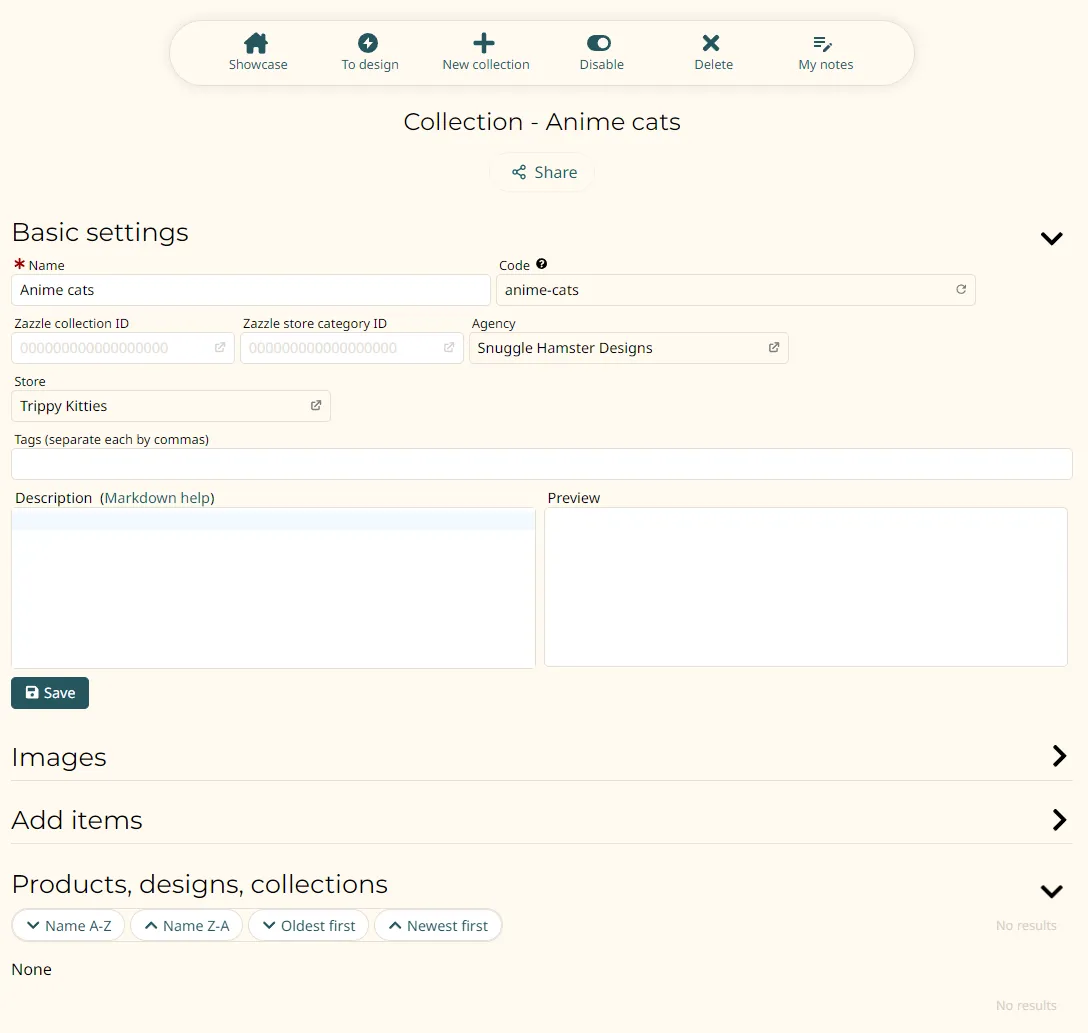1088x1033 pixels.
Task: Collapse the Basic settings section
Action: 1051,238
